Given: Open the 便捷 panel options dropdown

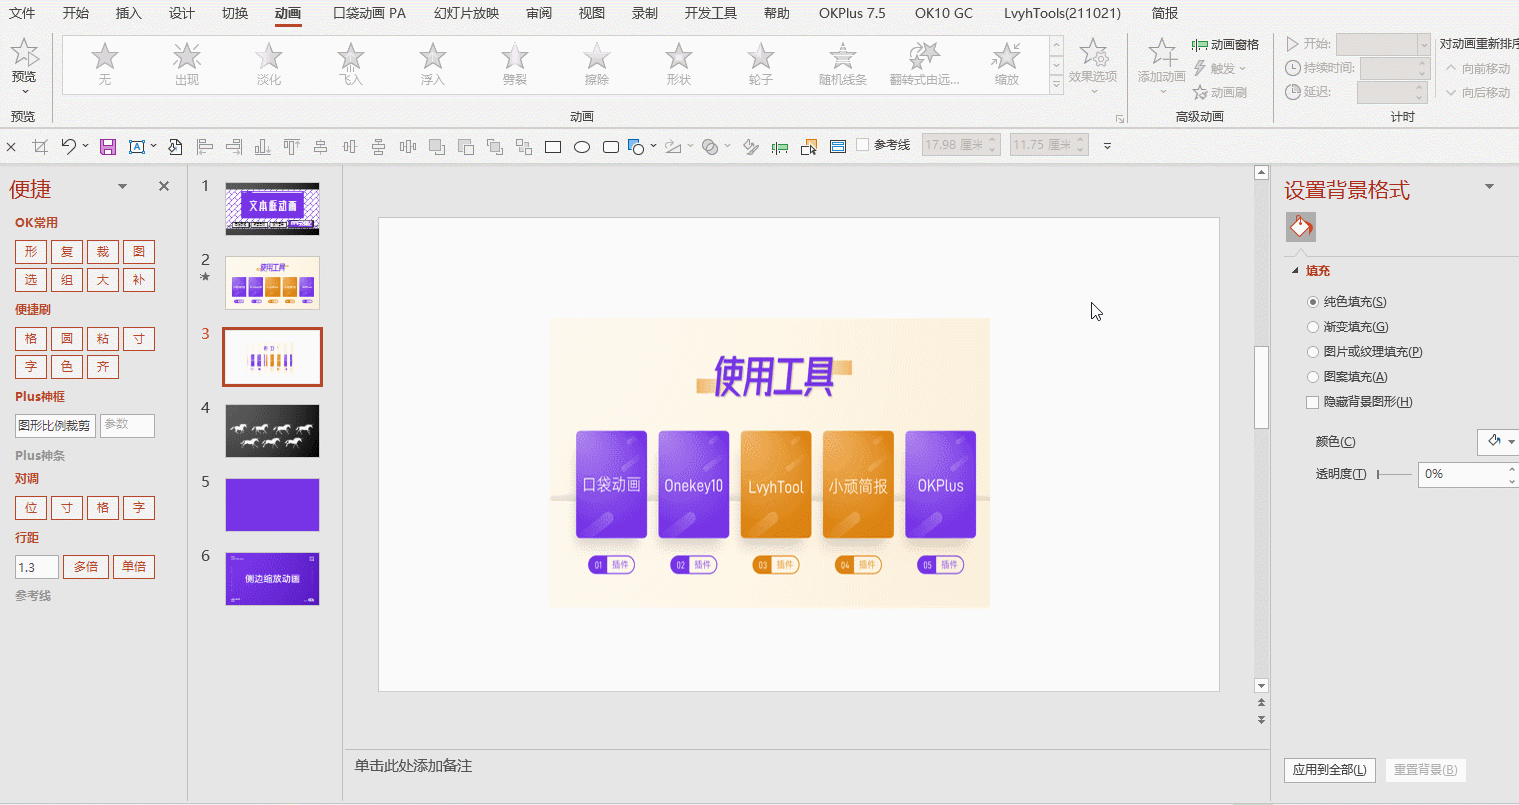Looking at the screenshot, I should tap(122, 187).
